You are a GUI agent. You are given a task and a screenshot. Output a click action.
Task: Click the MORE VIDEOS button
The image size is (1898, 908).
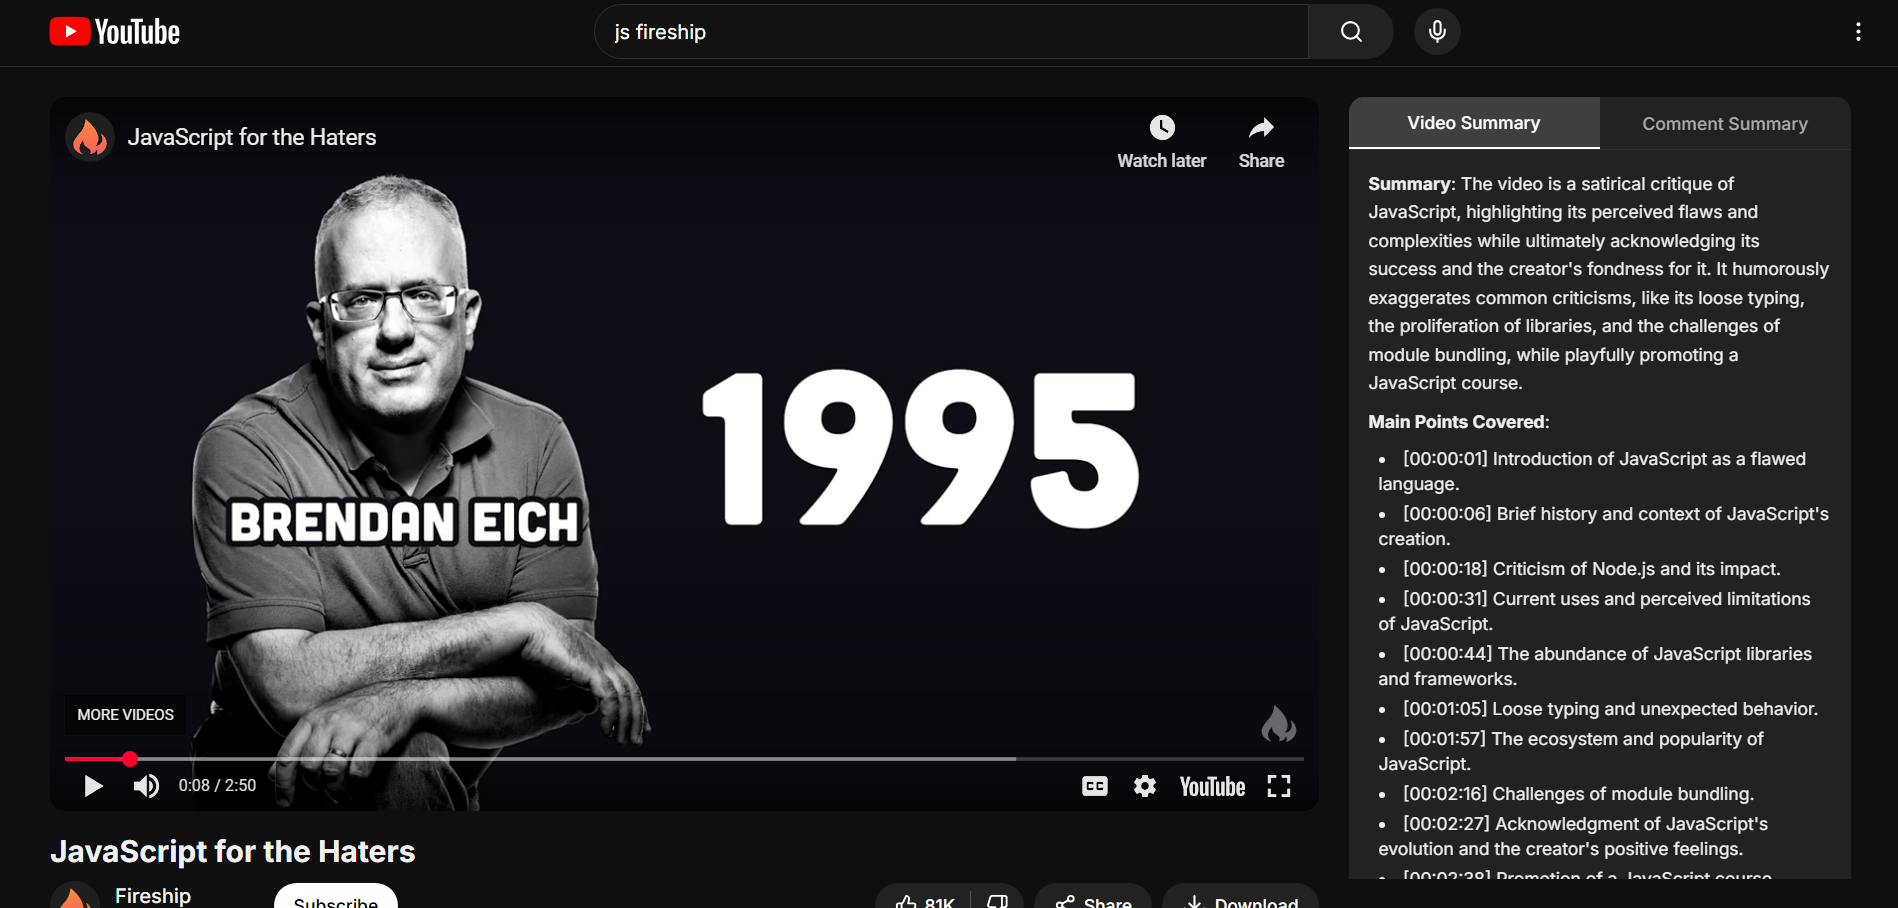126,715
